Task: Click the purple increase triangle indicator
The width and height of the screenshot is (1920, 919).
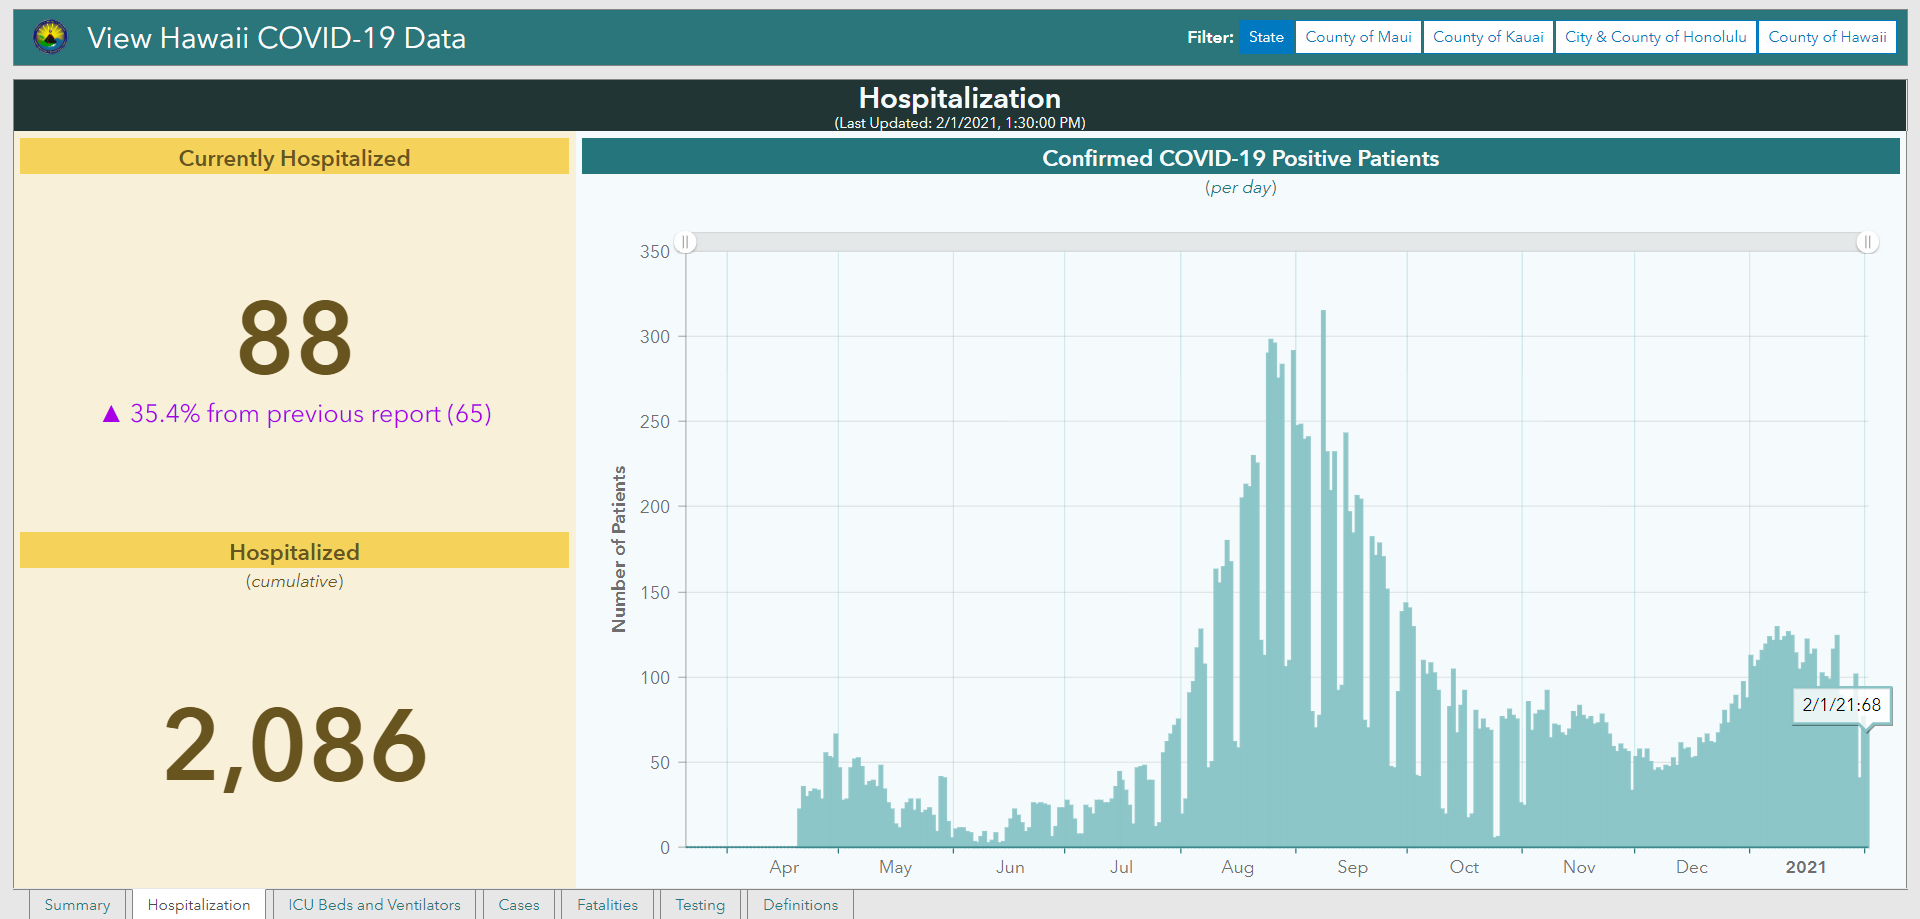Action: (x=111, y=414)
